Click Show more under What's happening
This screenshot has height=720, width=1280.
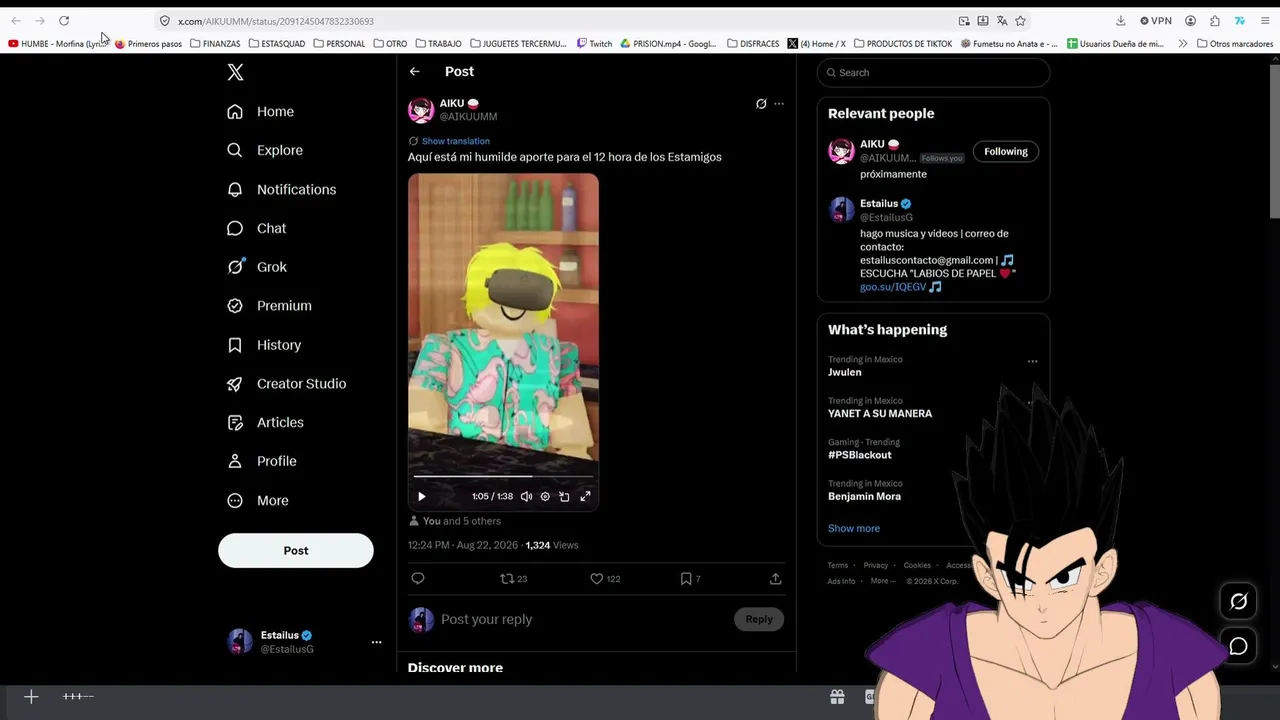[854, 529]
